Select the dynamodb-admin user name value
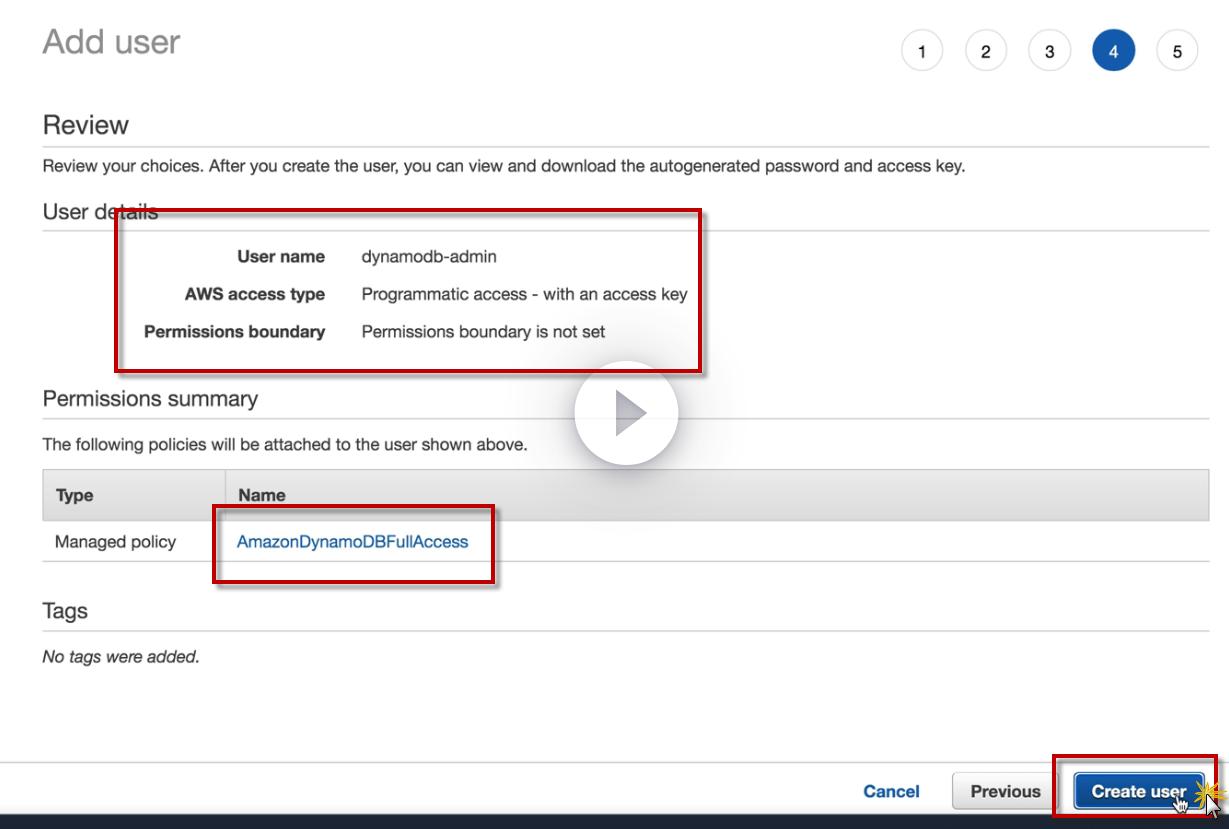 tap(429, 257)
